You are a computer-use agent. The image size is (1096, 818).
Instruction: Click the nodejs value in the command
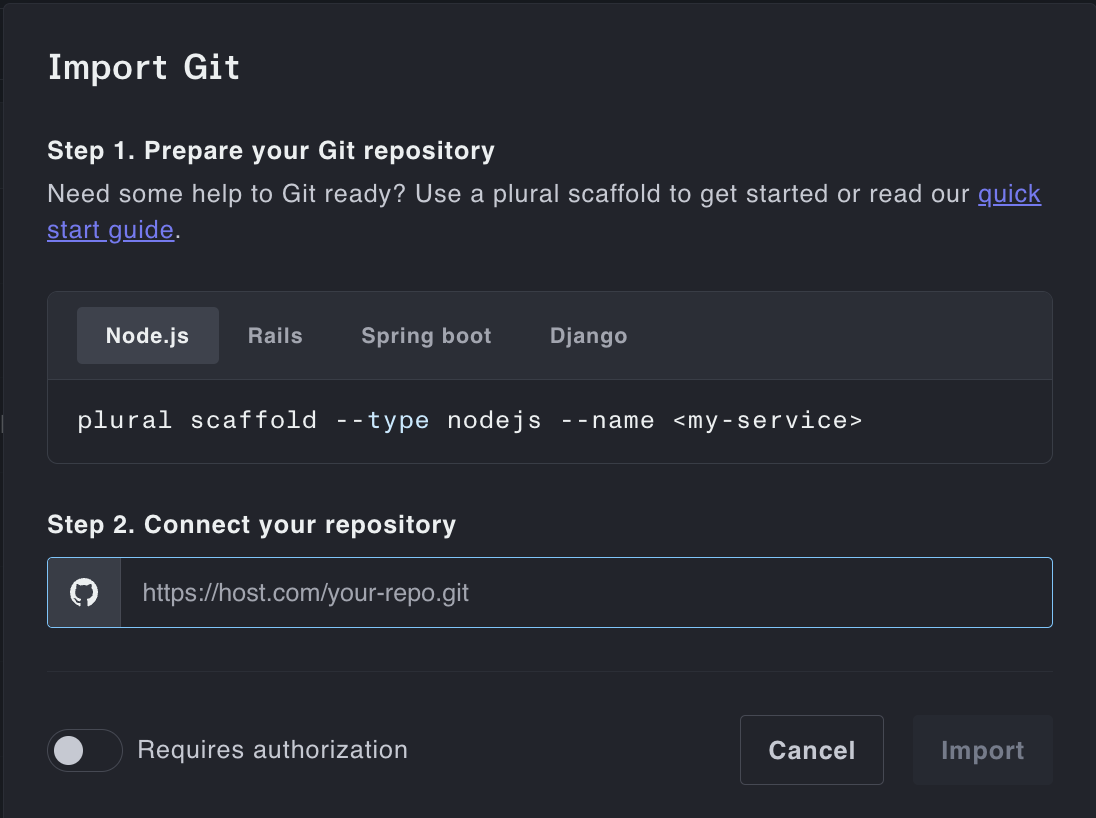494,421
